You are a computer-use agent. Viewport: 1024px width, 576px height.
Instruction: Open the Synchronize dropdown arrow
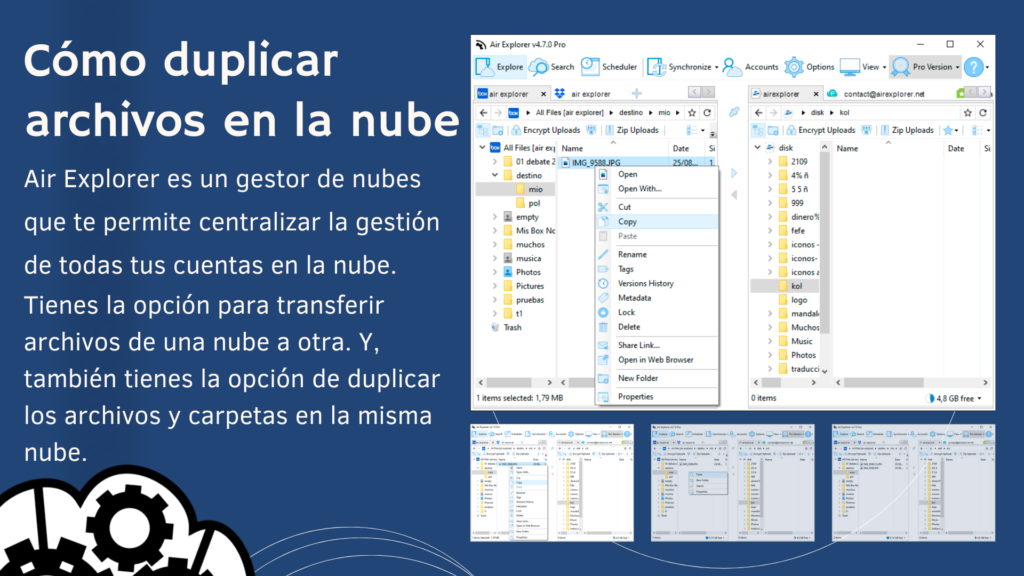716,67
